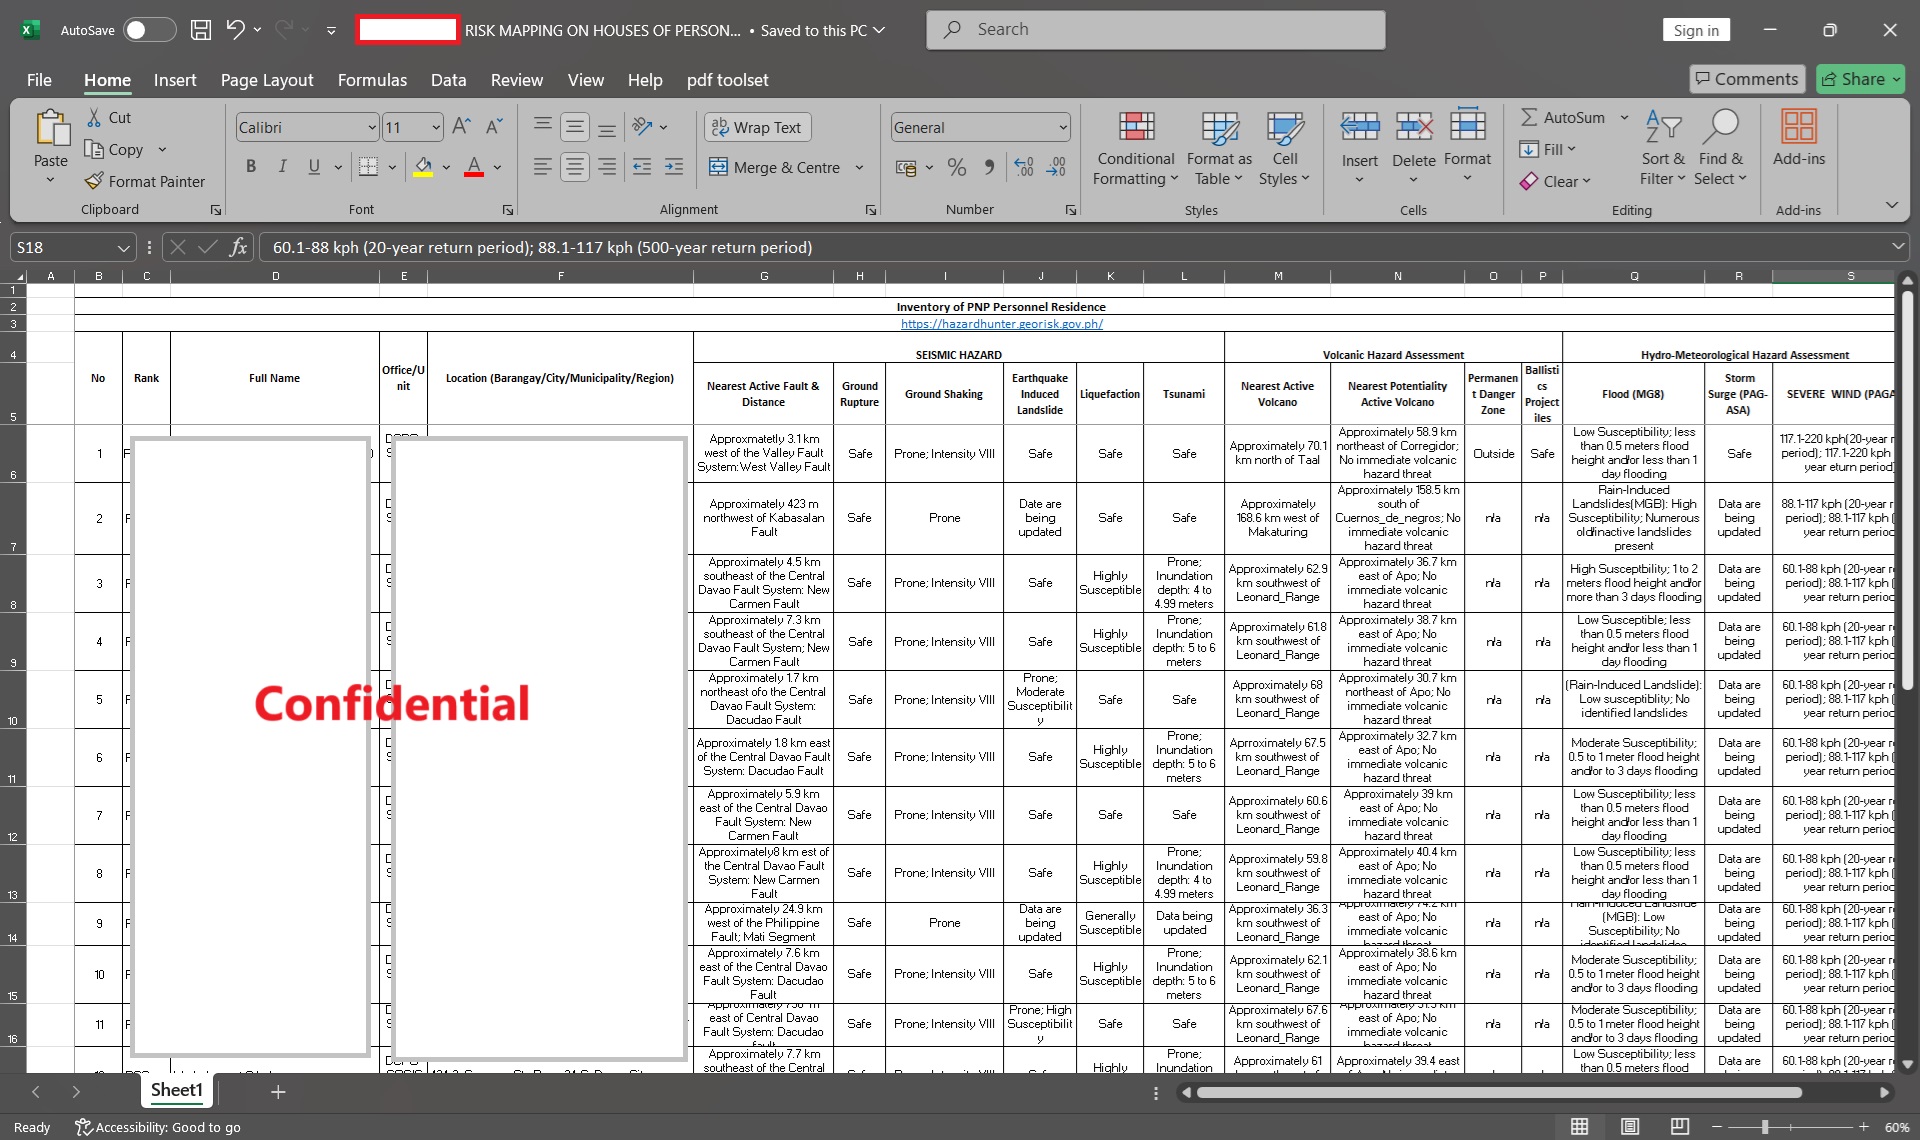Click the Sign in button
The image size is (1920, 1140).
coord(1696,30)
